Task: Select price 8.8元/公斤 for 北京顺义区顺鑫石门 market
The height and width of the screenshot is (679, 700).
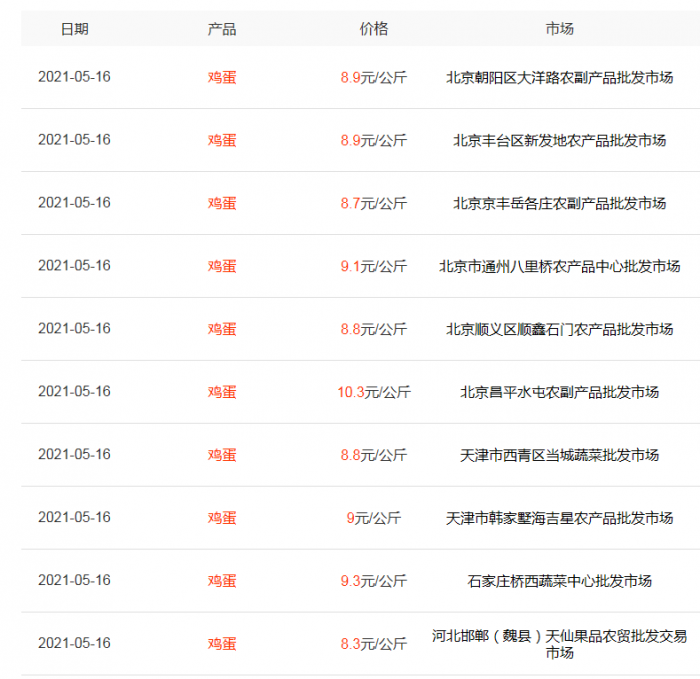Action: (x=374, y=329)
